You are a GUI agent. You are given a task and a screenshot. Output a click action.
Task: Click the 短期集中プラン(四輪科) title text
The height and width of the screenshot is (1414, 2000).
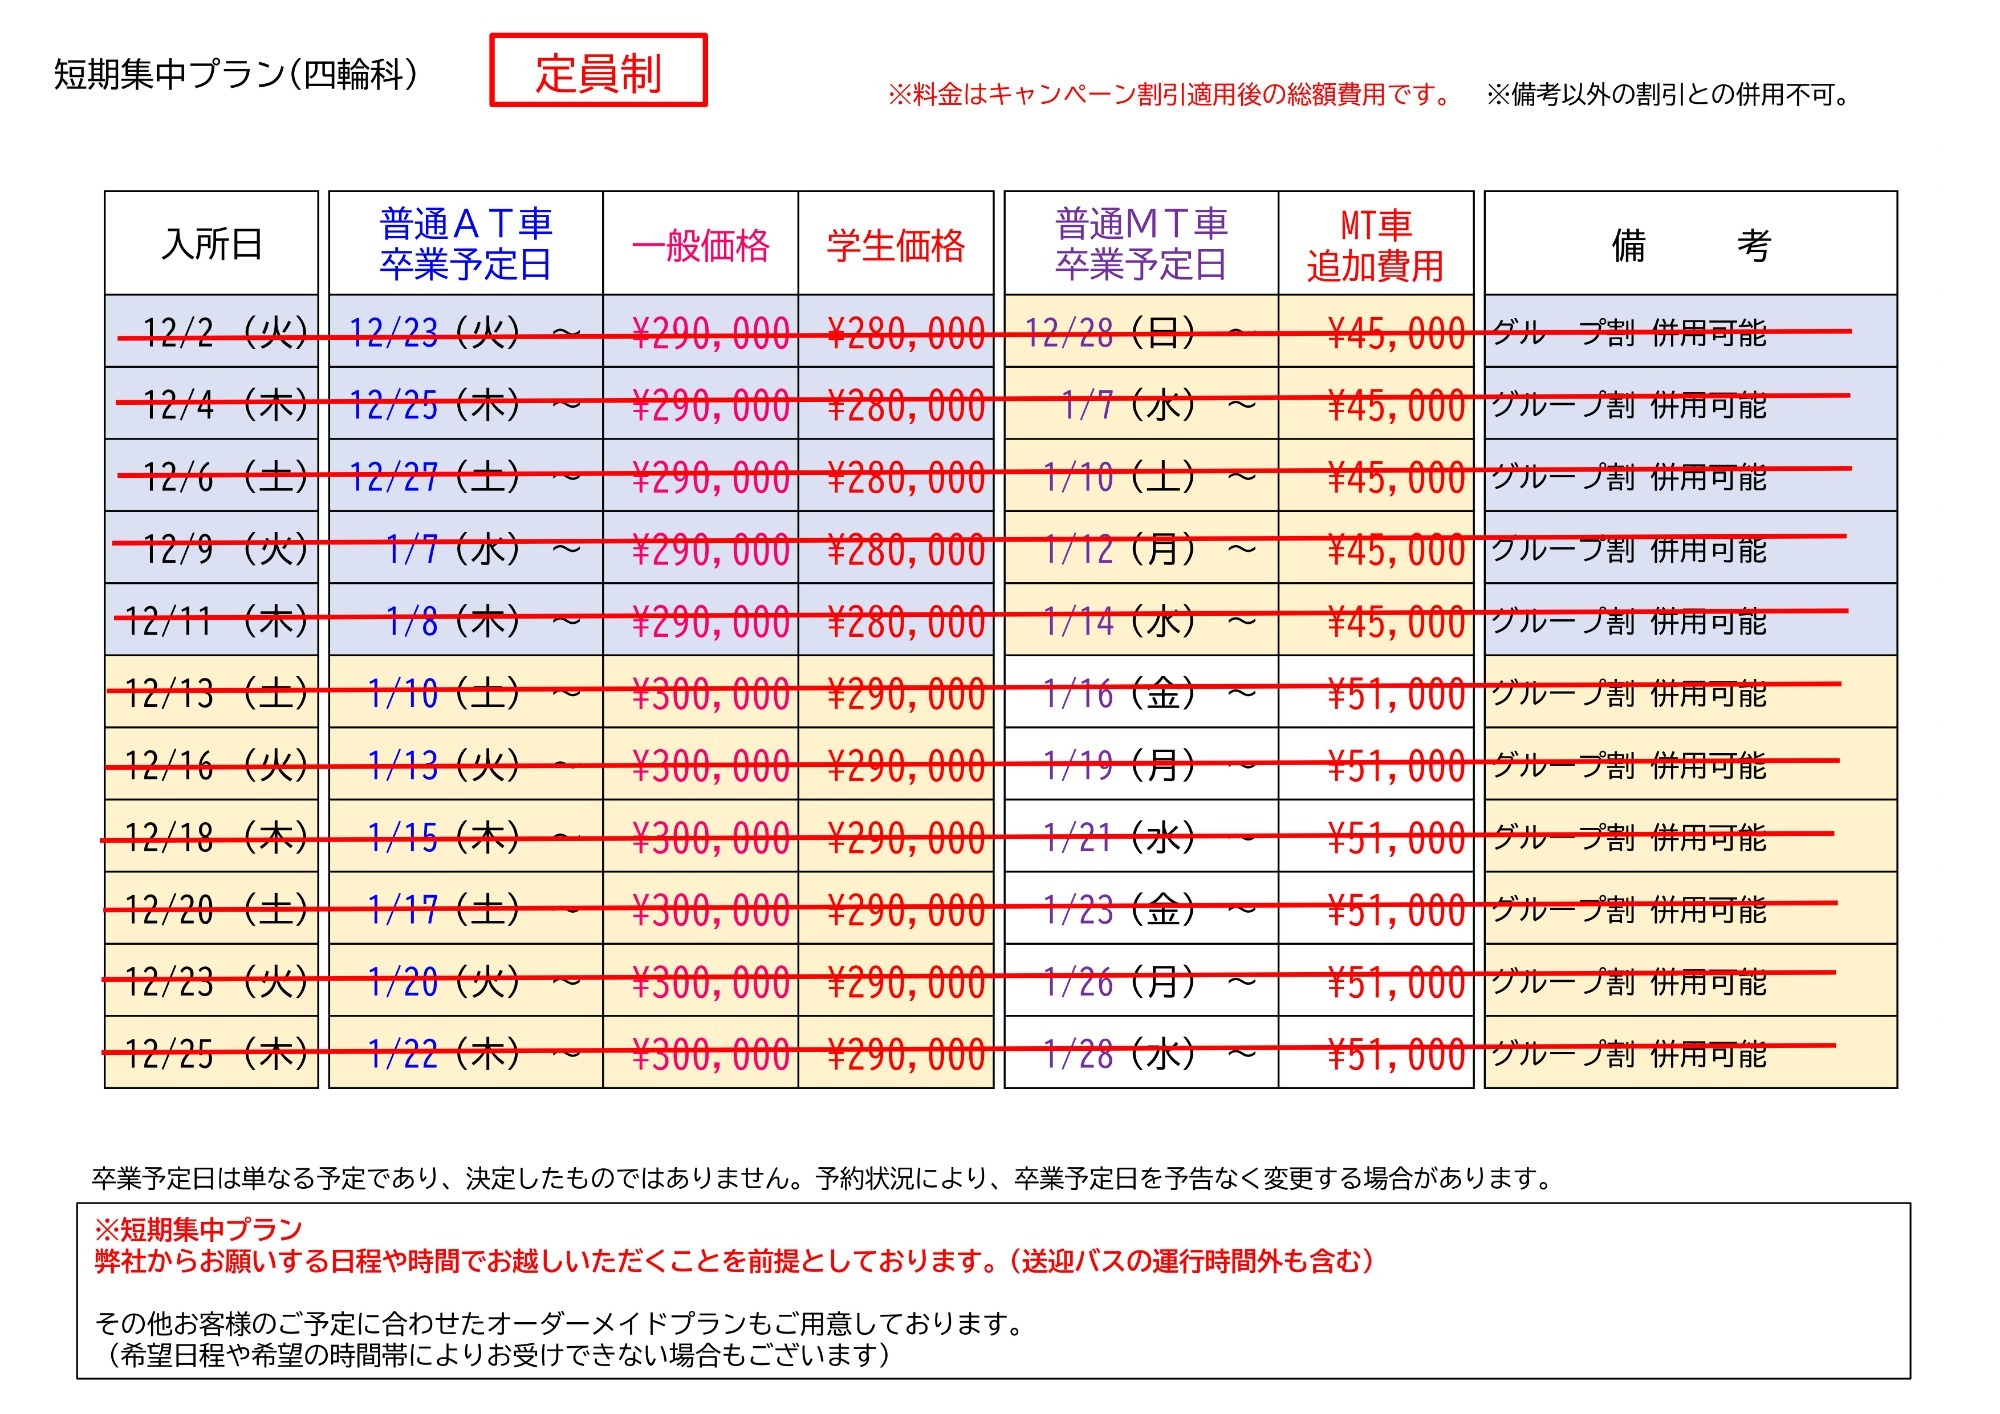point(236,74)
